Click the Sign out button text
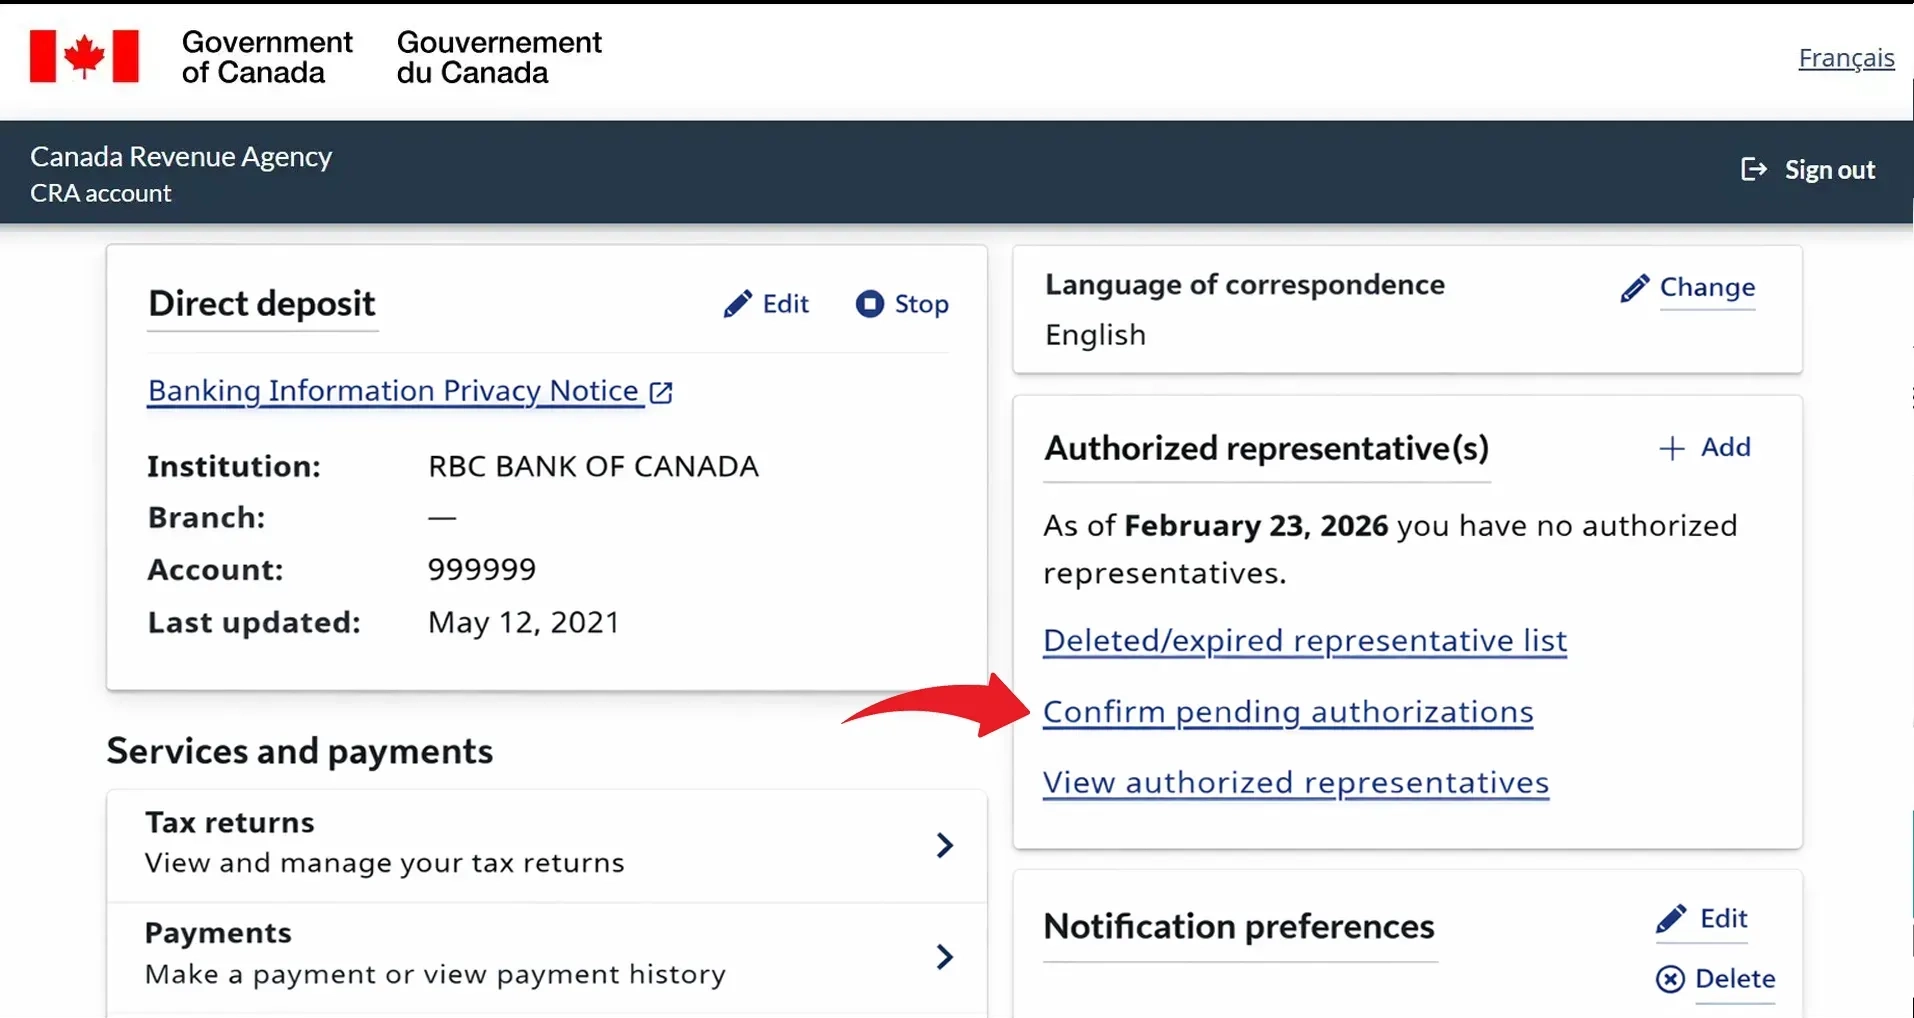 1830,170
